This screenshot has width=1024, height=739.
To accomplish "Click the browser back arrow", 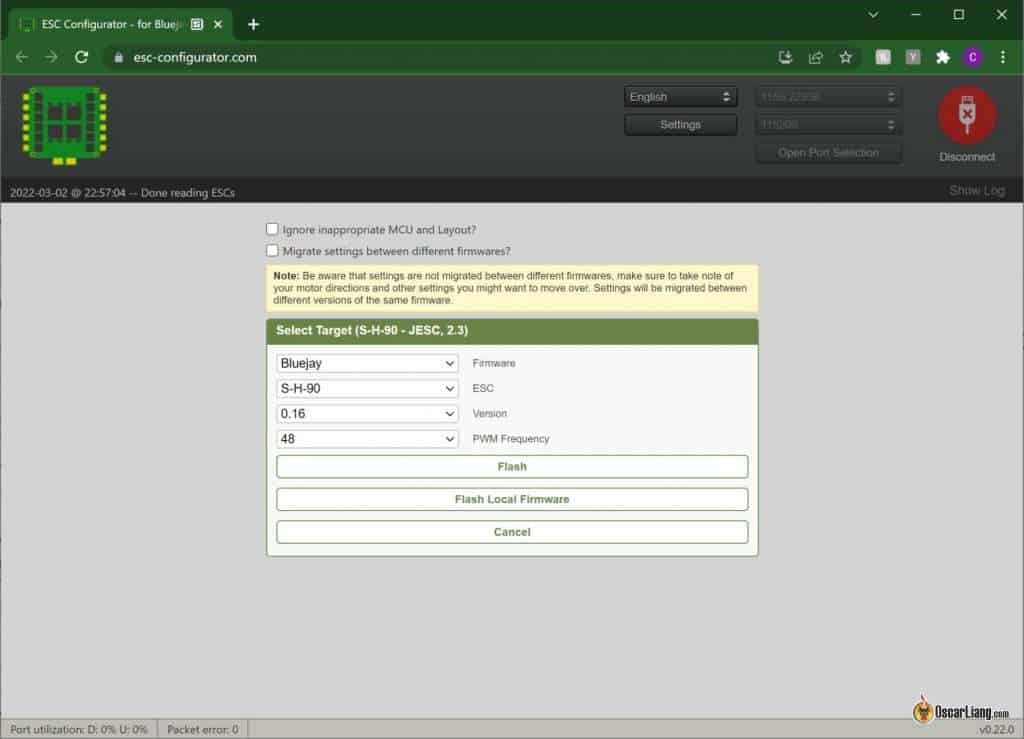I will (22, 57).
